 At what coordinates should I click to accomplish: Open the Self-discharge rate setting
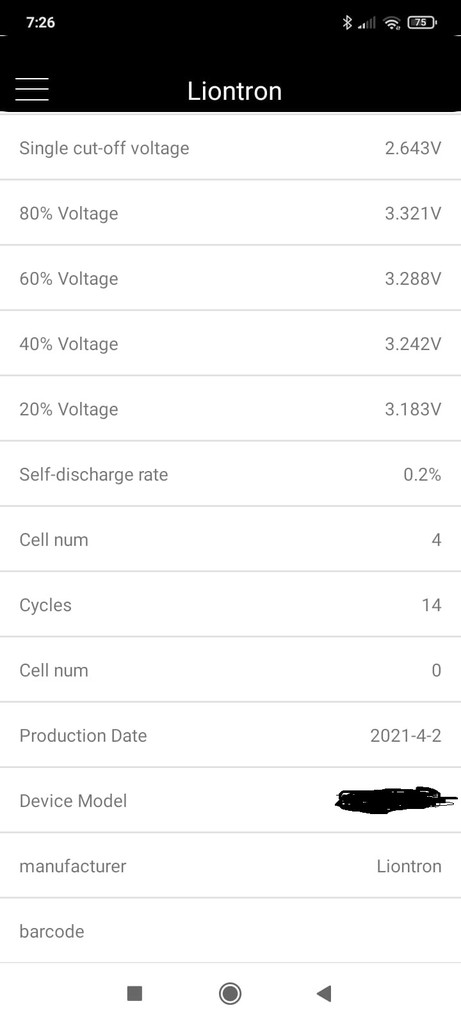tap(230, 474)
